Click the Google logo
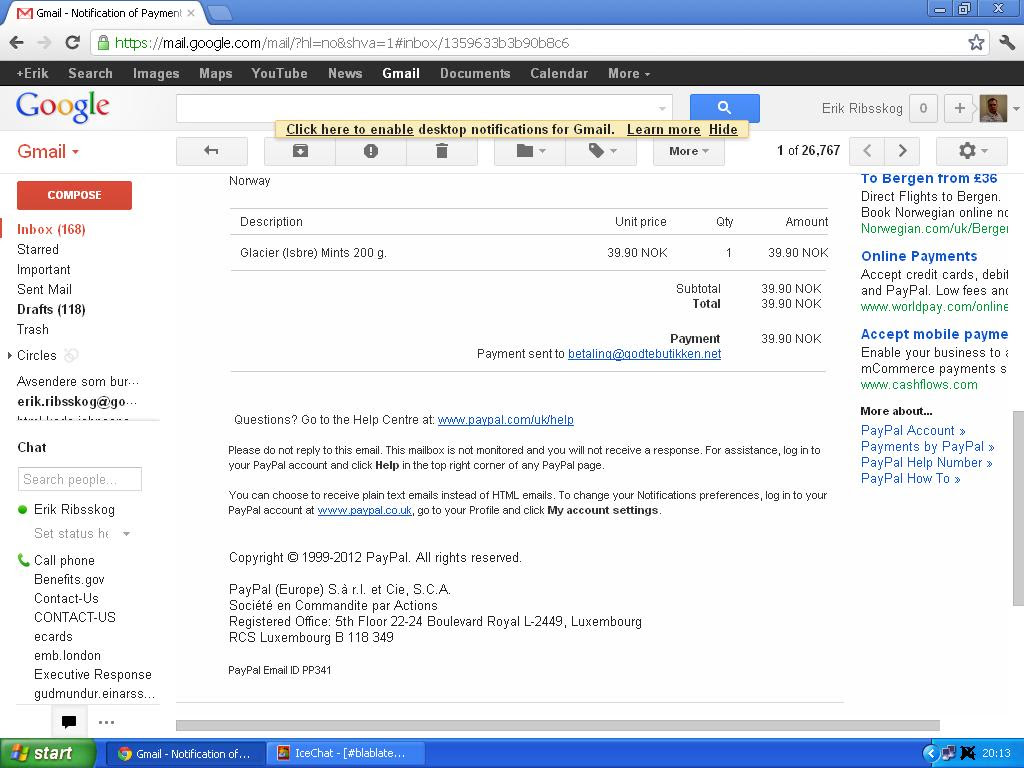 point(63,106)
